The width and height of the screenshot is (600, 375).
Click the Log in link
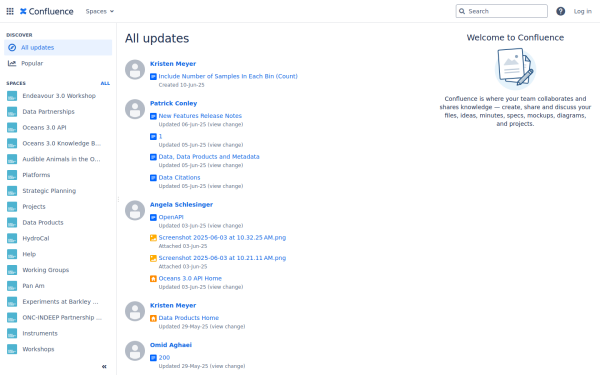tap(582, 11)
